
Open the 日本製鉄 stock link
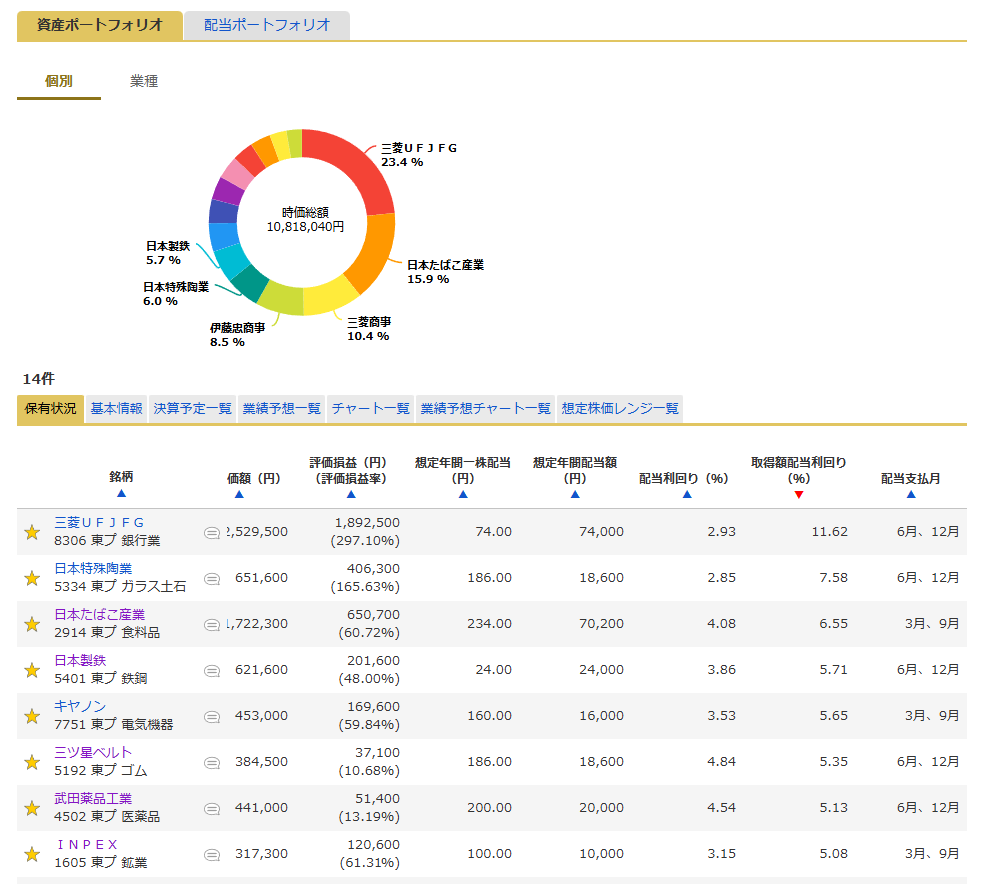point(80,660)
